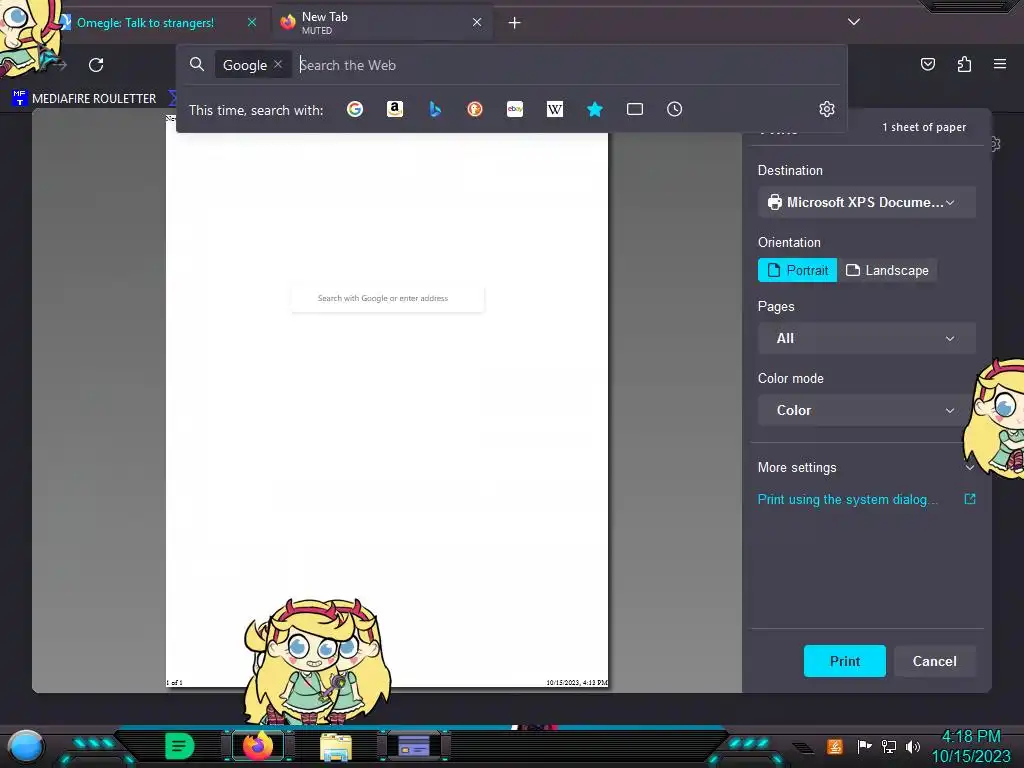
Task: Focus the Search the Web field
Action: [568, 65]
